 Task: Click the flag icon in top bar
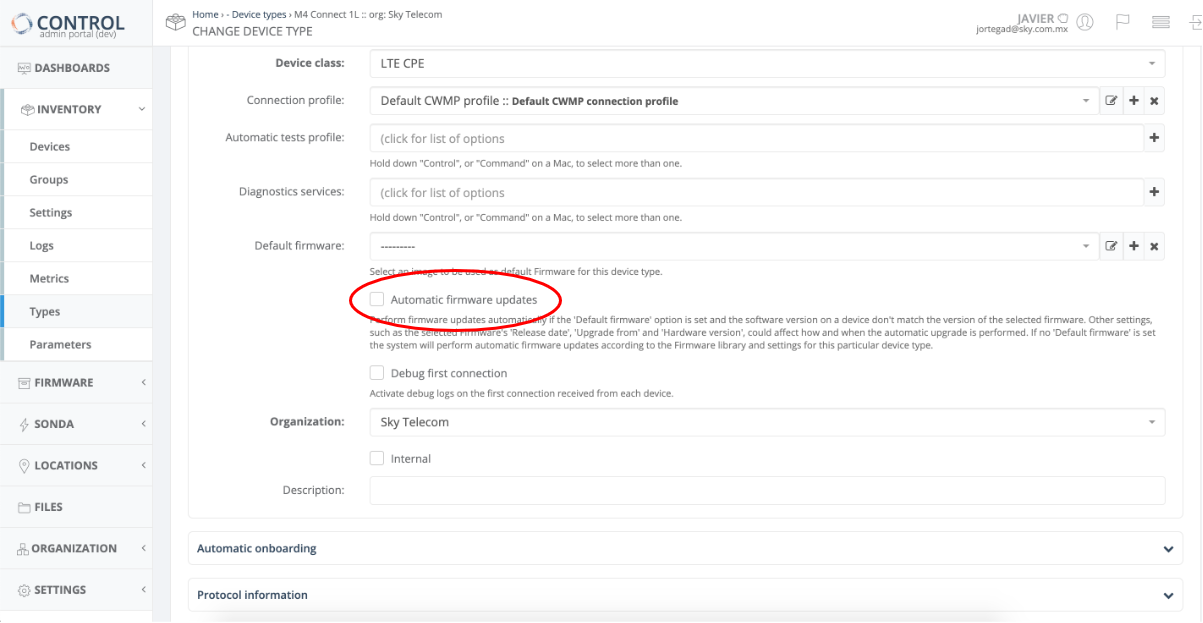coord(1123,22)
